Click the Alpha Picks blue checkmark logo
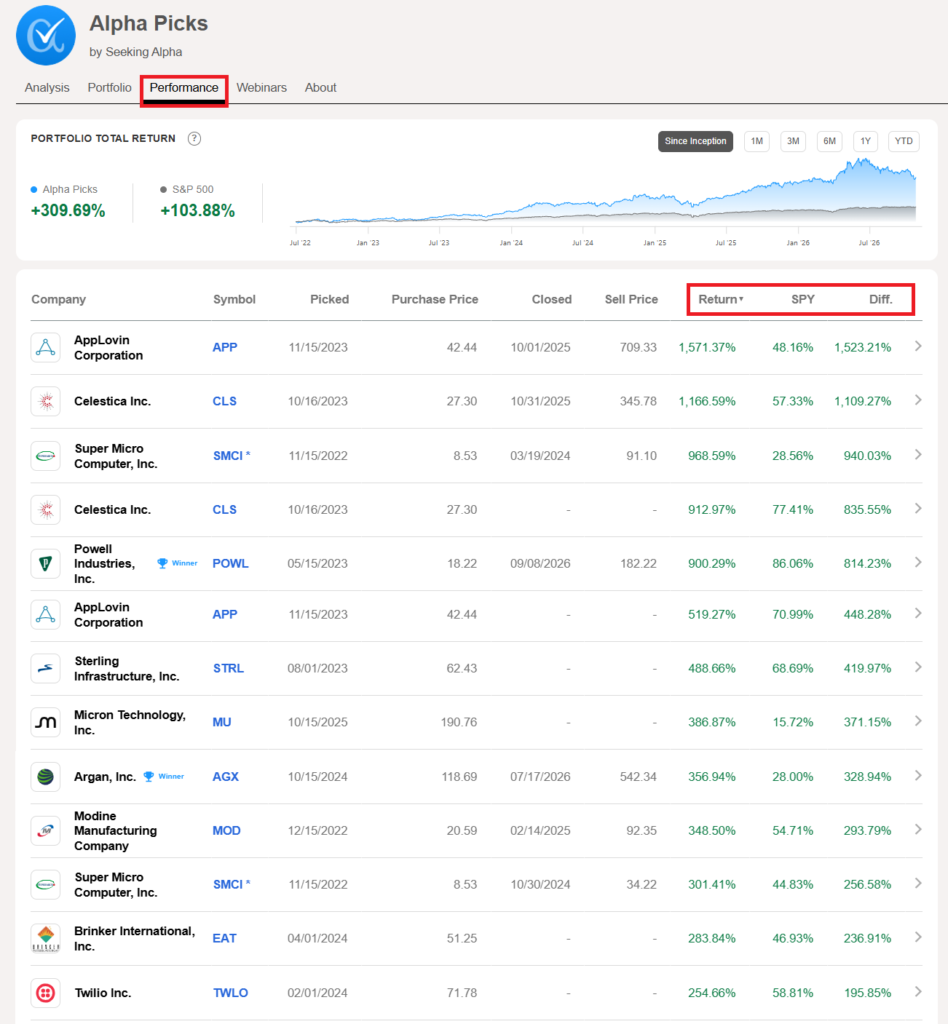 (x=46, y=35)
